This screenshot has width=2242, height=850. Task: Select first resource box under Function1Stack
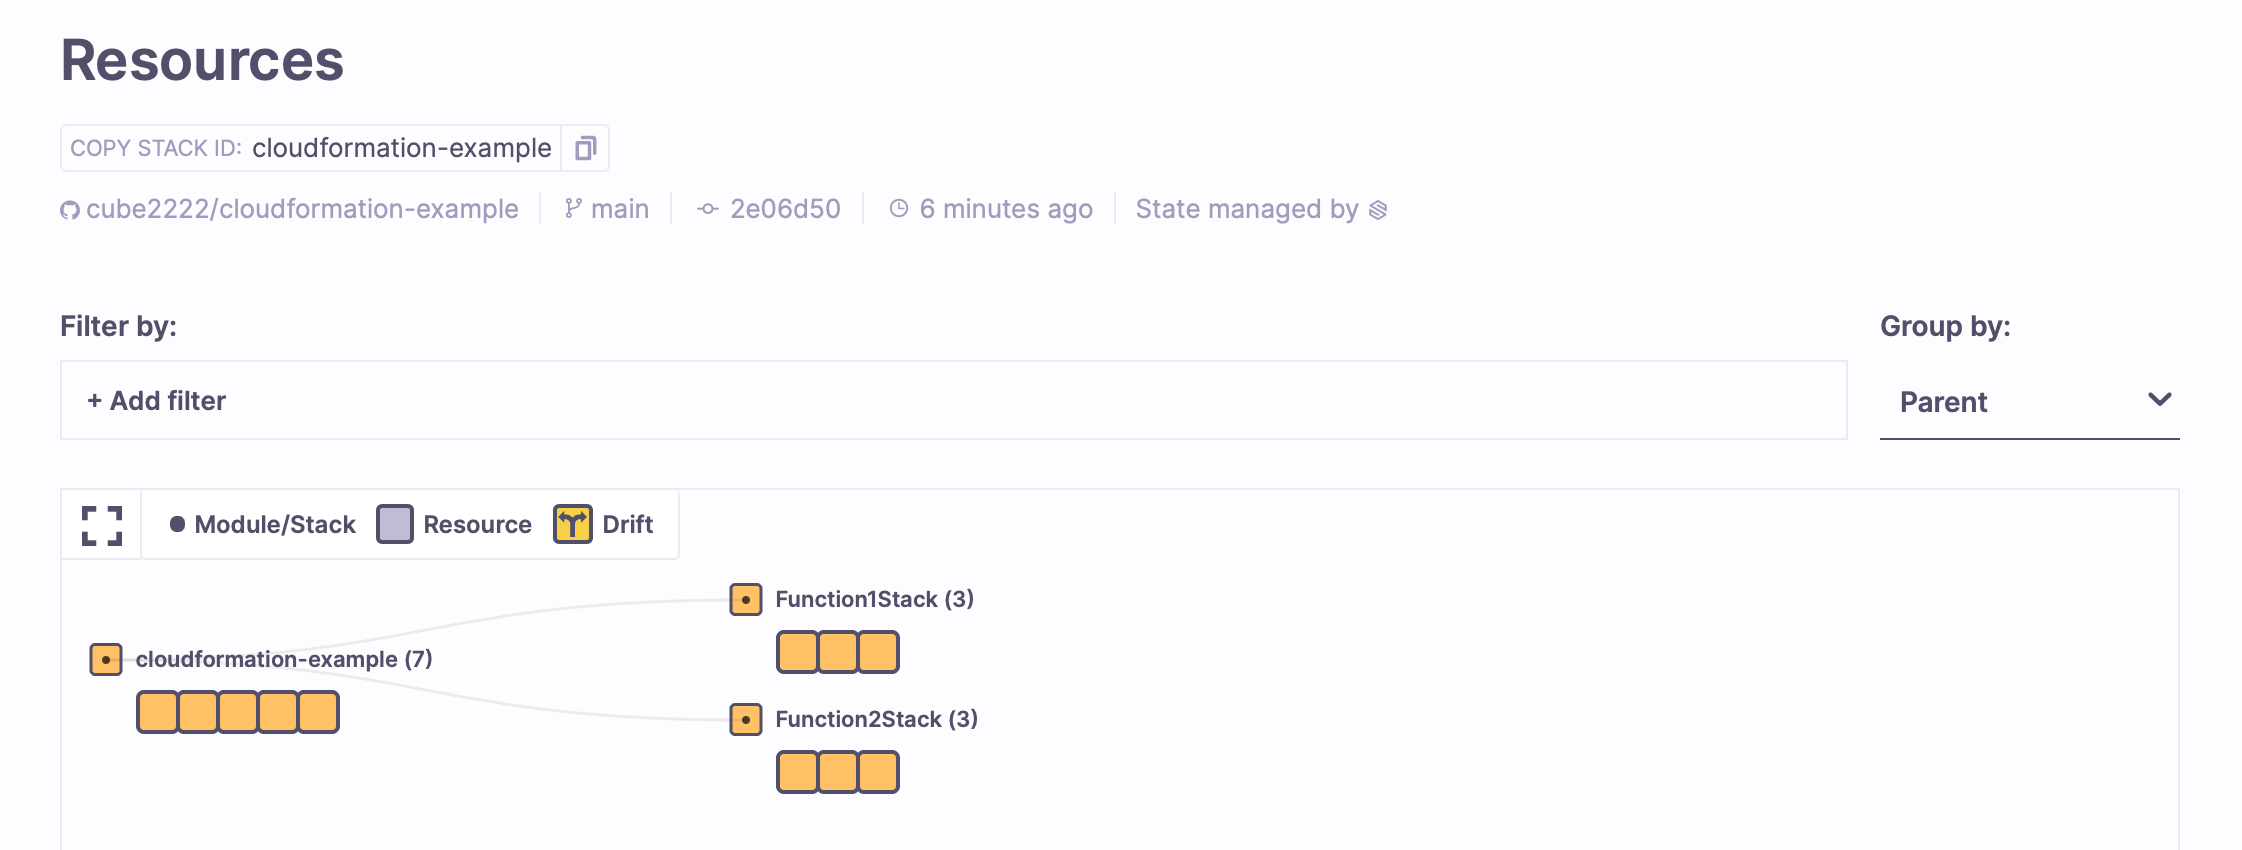pyautogui.click(x=798, y=652)
